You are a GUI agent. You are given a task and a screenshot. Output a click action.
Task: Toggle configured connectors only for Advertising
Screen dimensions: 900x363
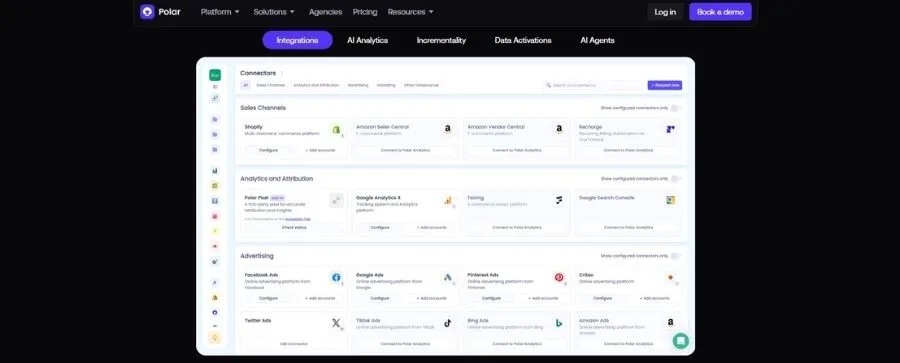(676, 256)
